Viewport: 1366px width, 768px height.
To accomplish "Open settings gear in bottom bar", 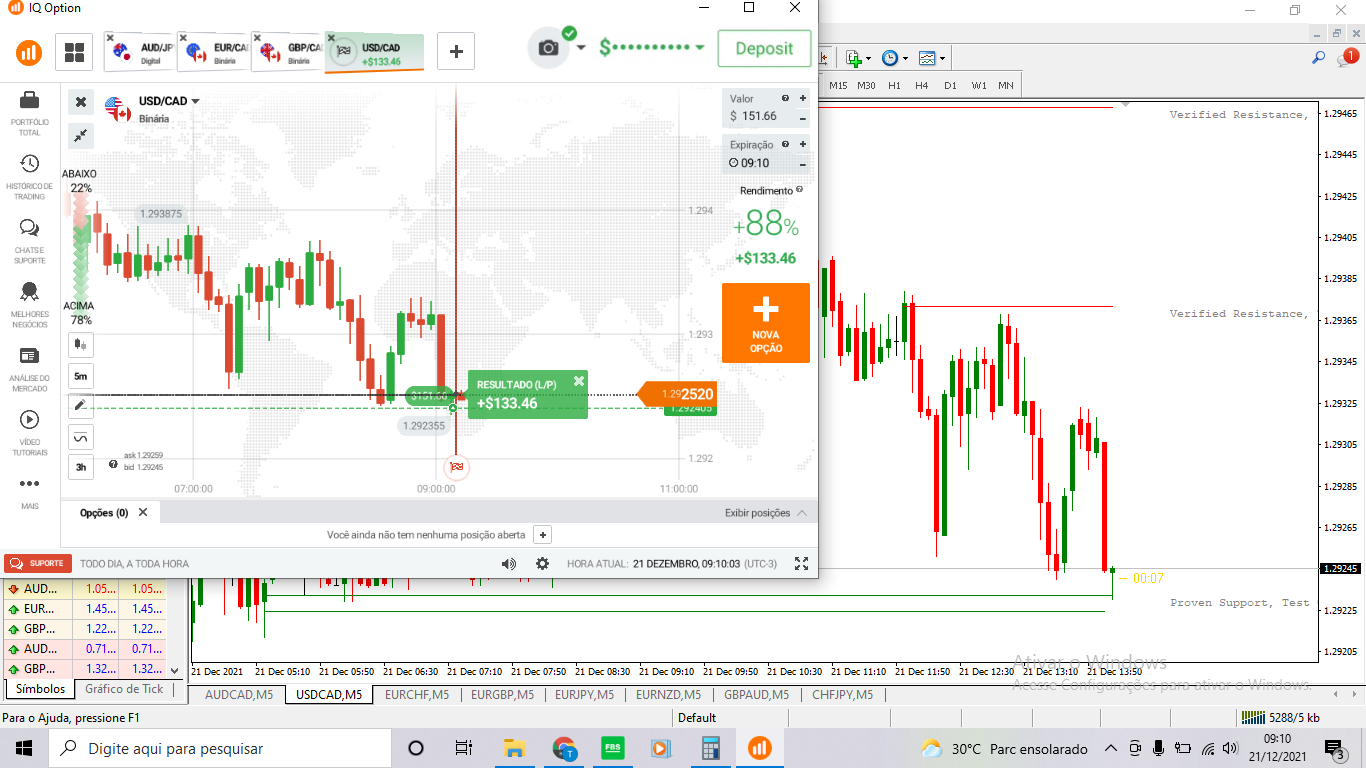I will 542,563.
